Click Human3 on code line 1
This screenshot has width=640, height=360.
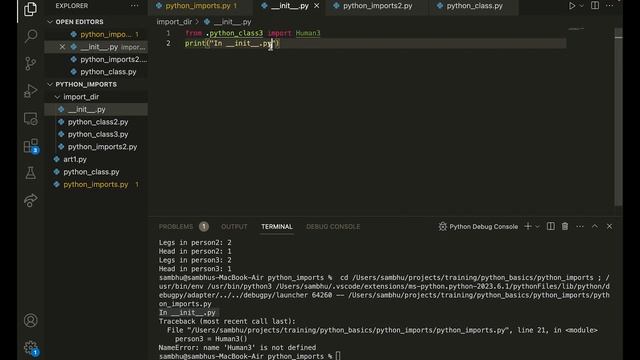coord(308,33)
